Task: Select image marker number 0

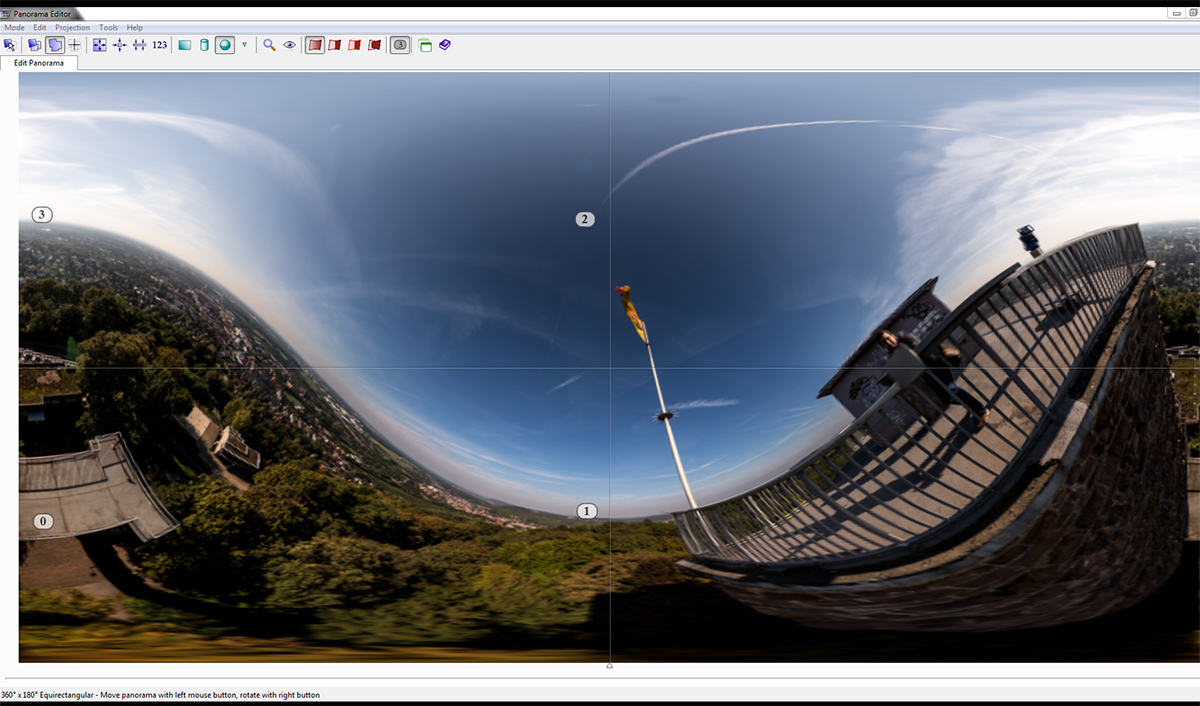Action: [x=42, y=521]
